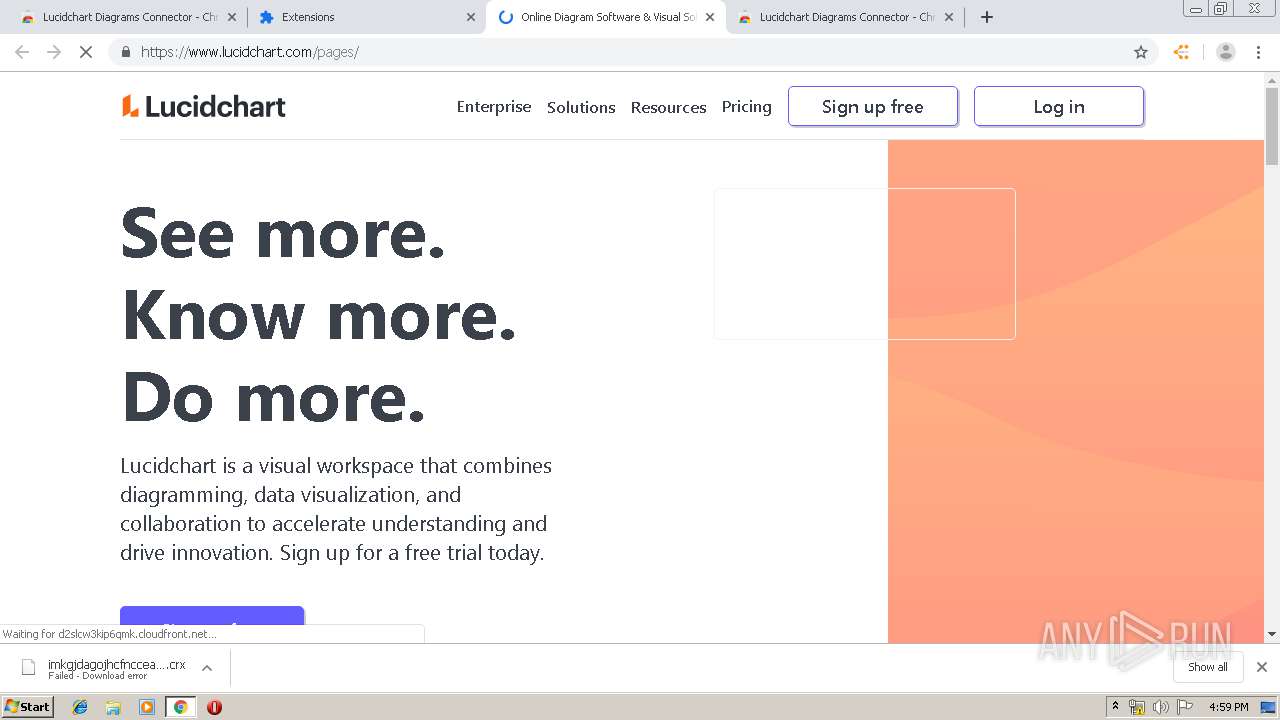This screenshot has height=720, width=1280.
Task: Click the address bar URL
Action: (250, 52)
